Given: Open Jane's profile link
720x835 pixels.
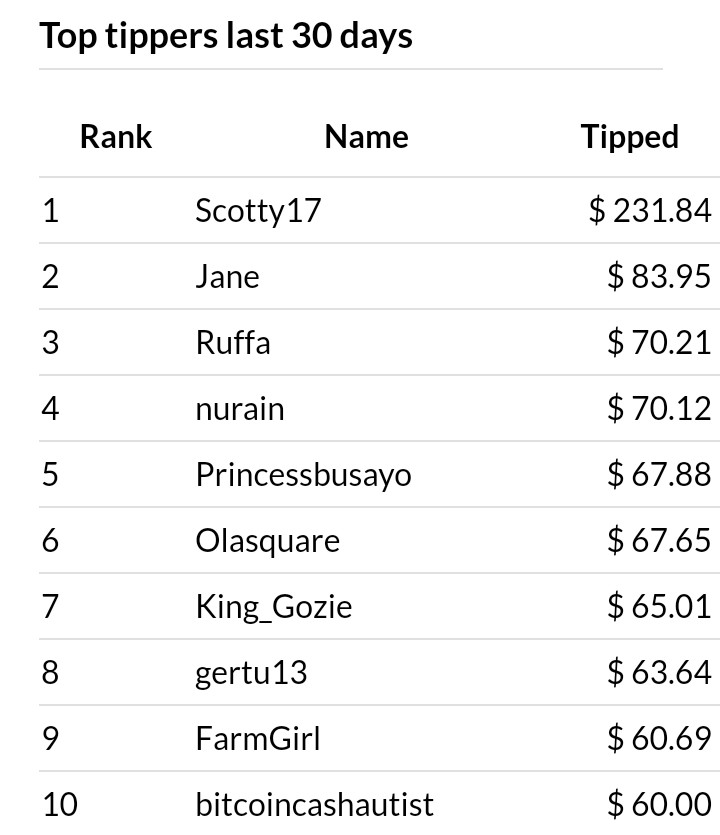Looking at the screenshot, I should [x=227, y=277].
